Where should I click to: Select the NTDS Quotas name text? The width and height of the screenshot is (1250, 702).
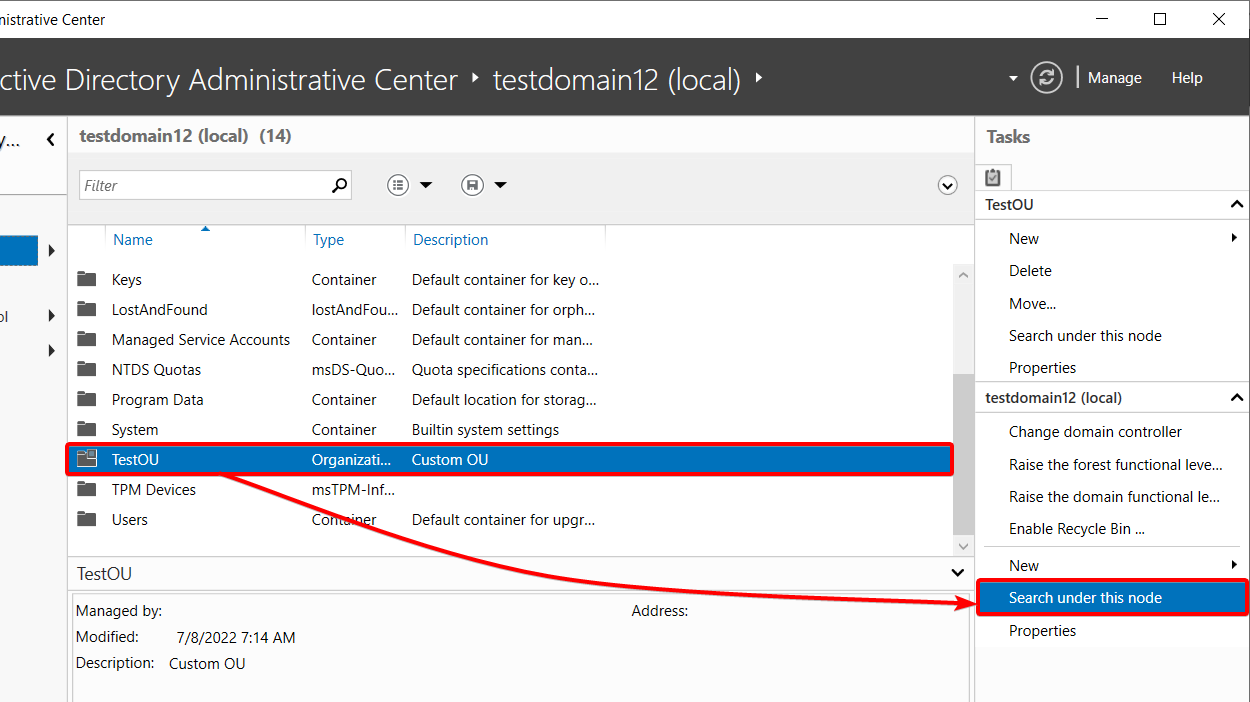click(156, 370)
